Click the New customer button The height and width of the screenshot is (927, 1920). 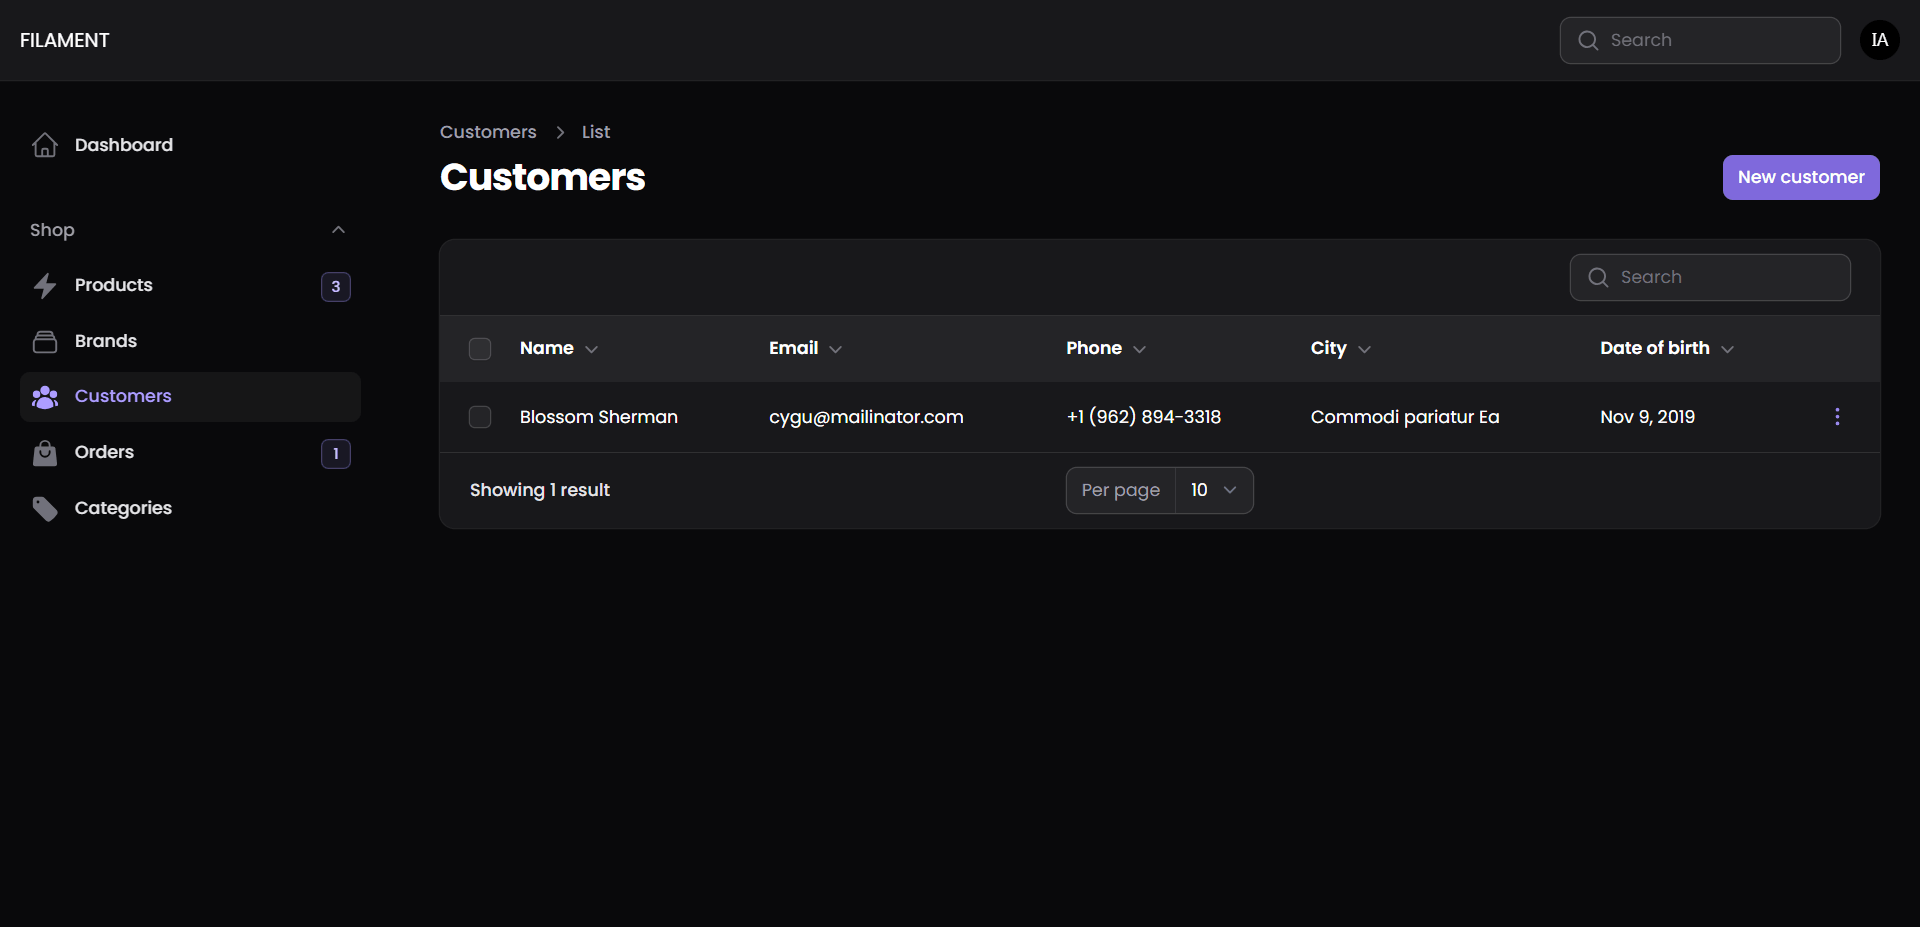tap(1801, 177)
